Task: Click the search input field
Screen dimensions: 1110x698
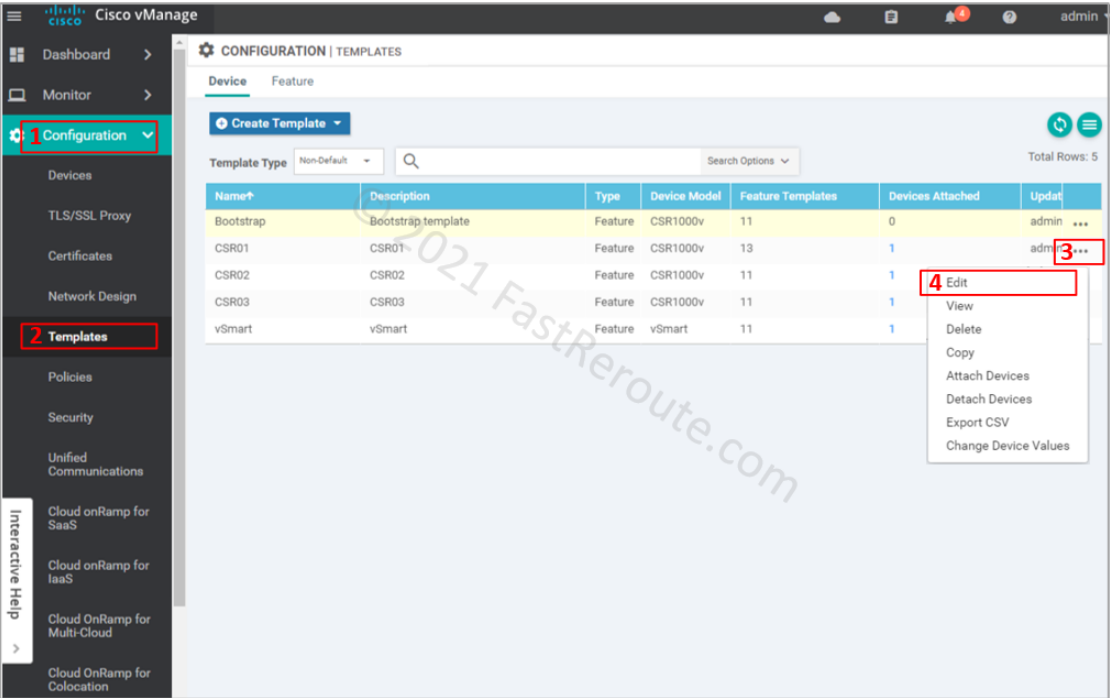Action: coord(550,160)
